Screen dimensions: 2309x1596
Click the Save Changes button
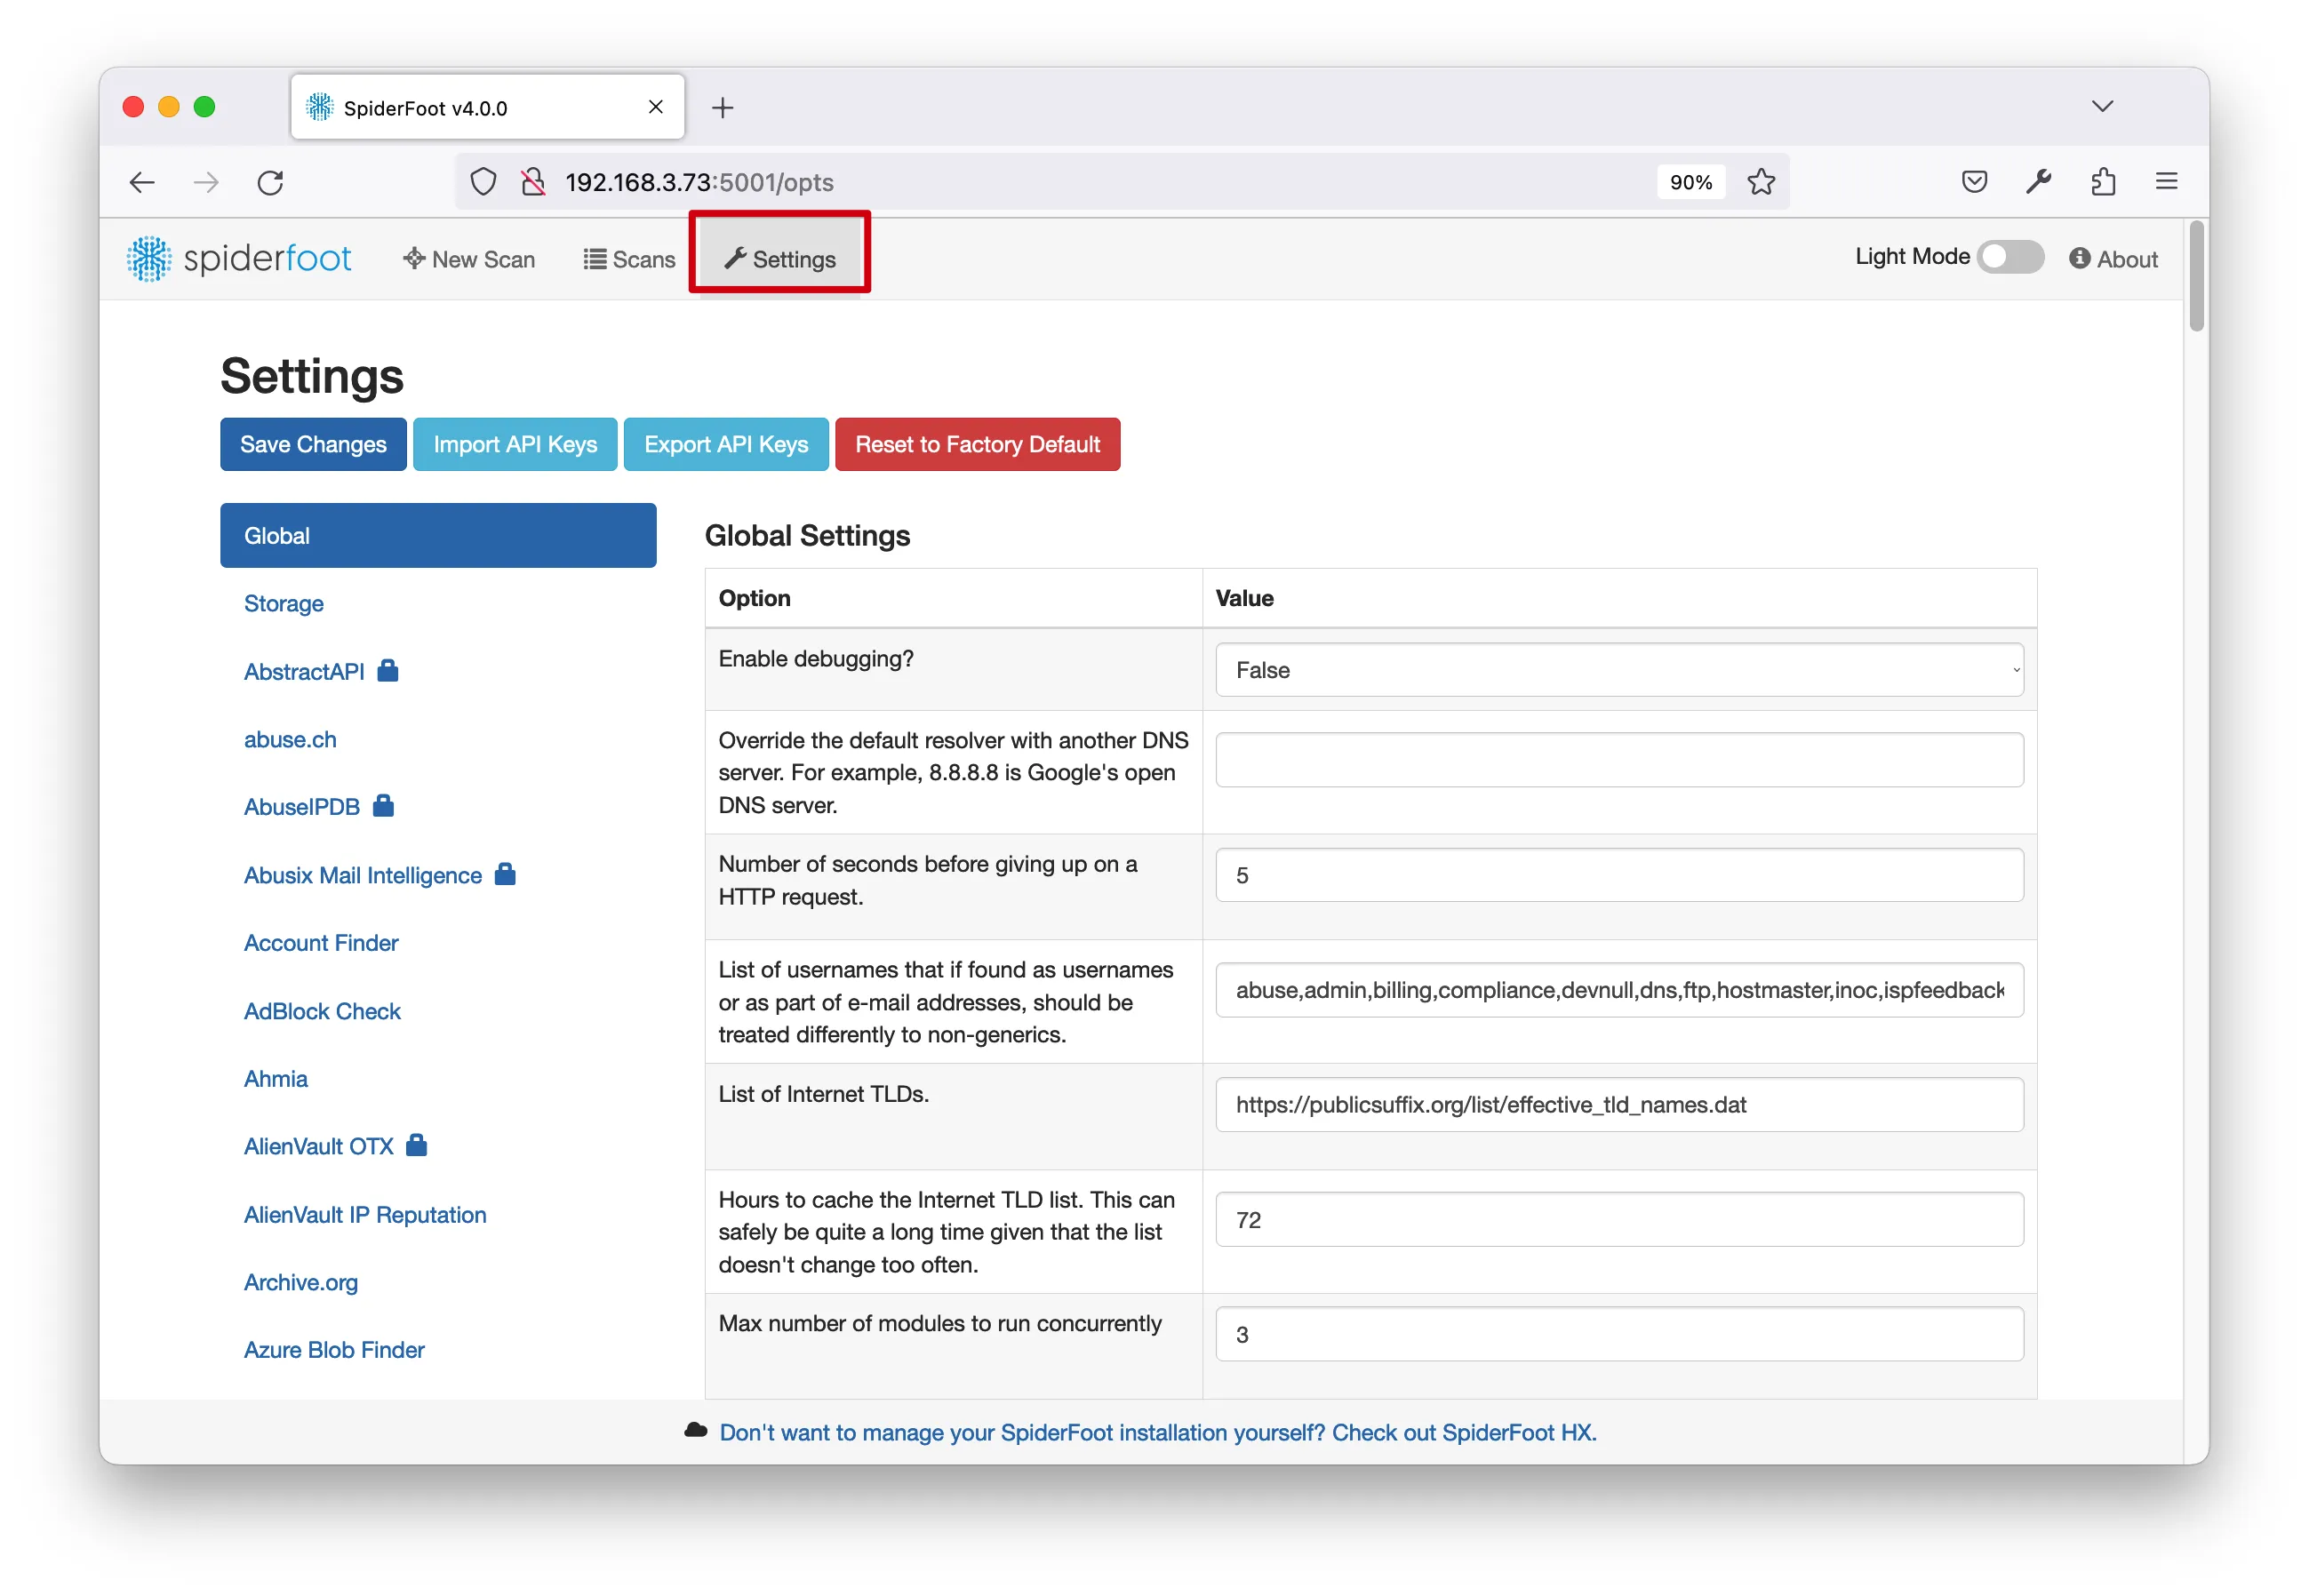[313, 444]
